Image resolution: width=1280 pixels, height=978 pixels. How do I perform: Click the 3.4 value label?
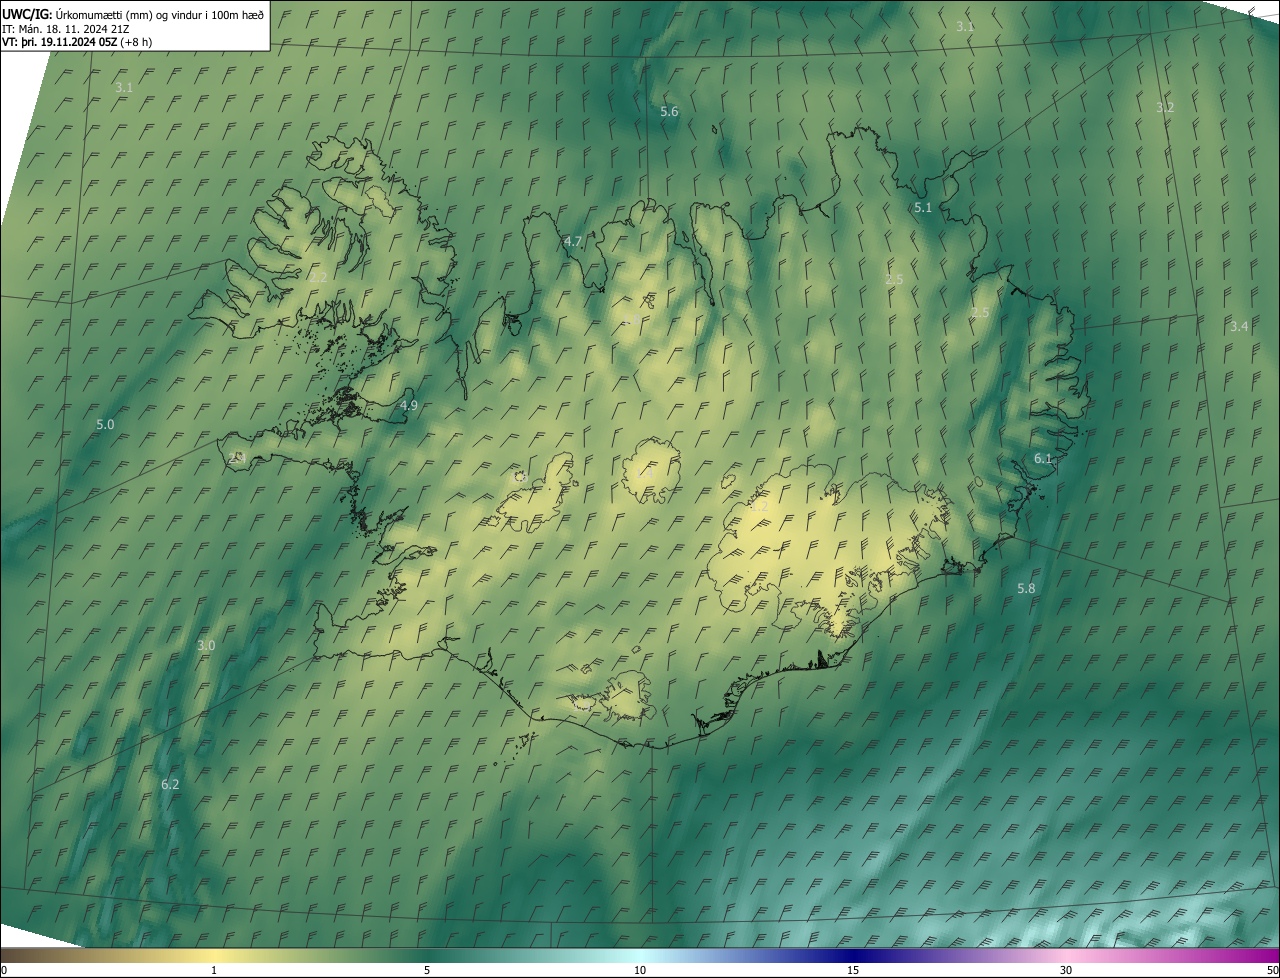(1239, 327)
